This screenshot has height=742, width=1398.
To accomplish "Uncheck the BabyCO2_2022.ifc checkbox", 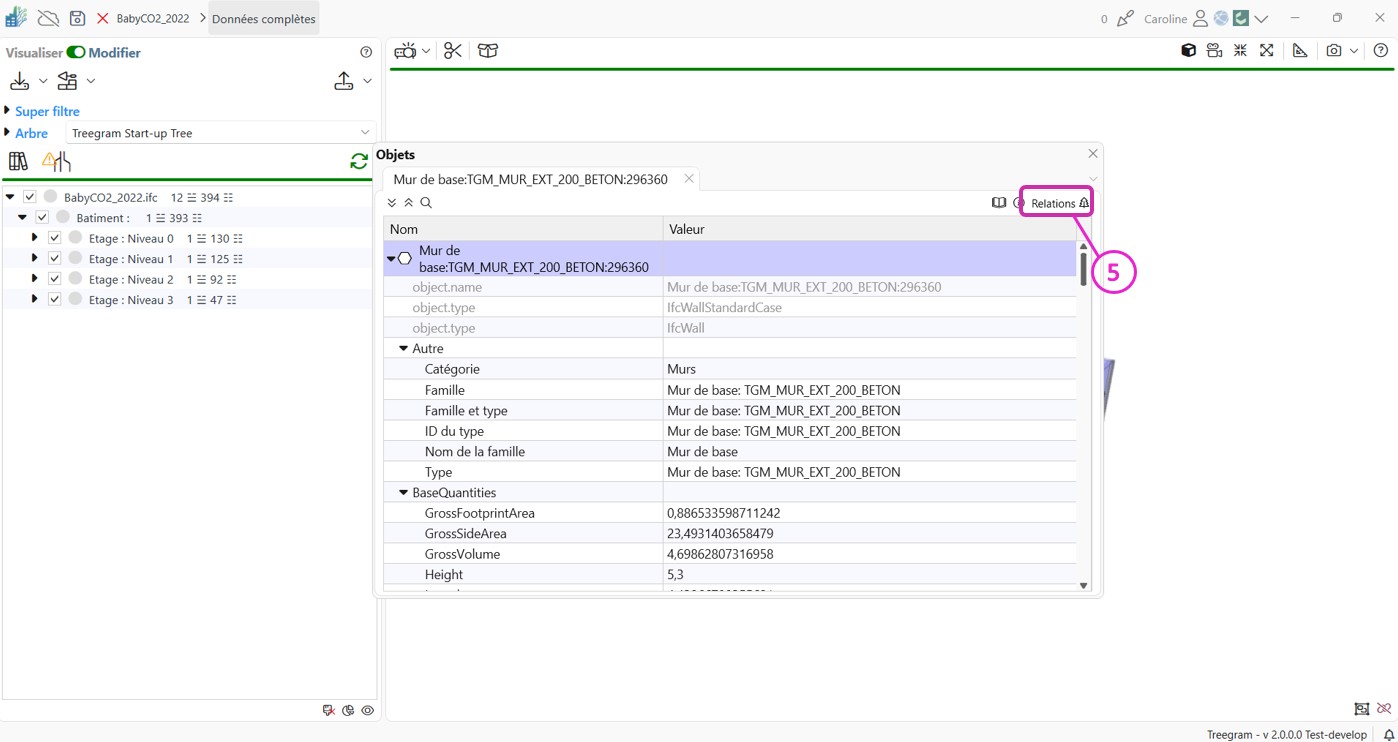I will pyautogui.click(x=30, y=197).
